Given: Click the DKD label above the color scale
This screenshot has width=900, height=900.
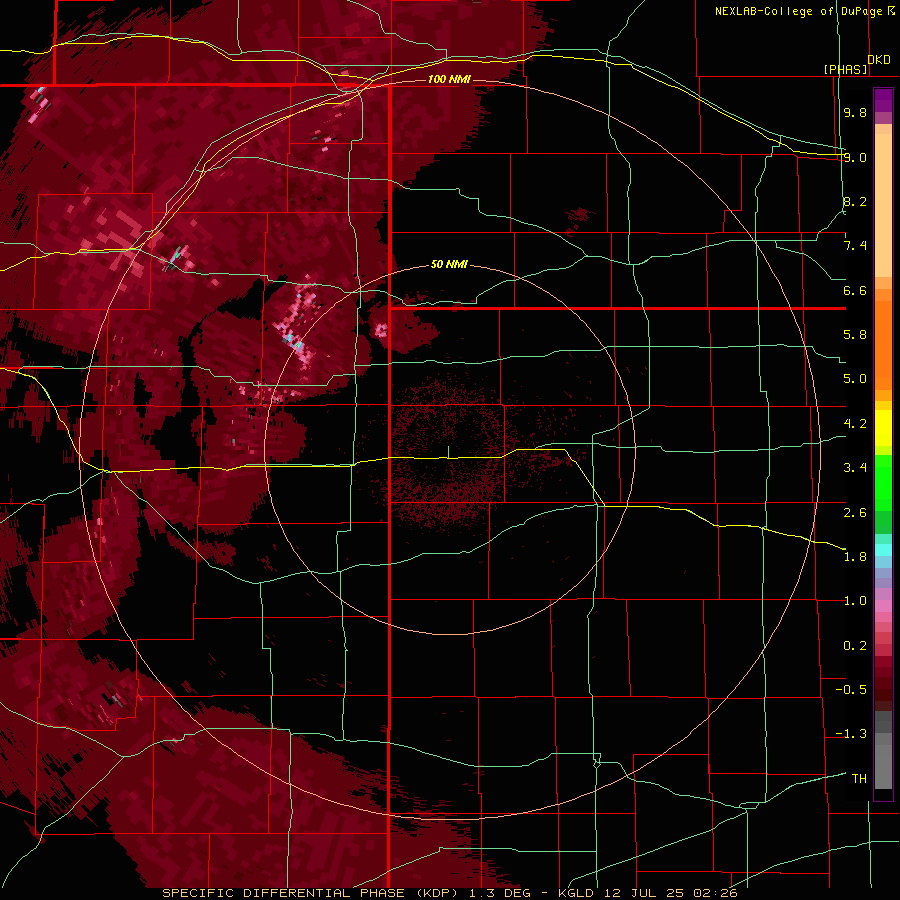Looking at the screenshot, I should tap(879, 60).
